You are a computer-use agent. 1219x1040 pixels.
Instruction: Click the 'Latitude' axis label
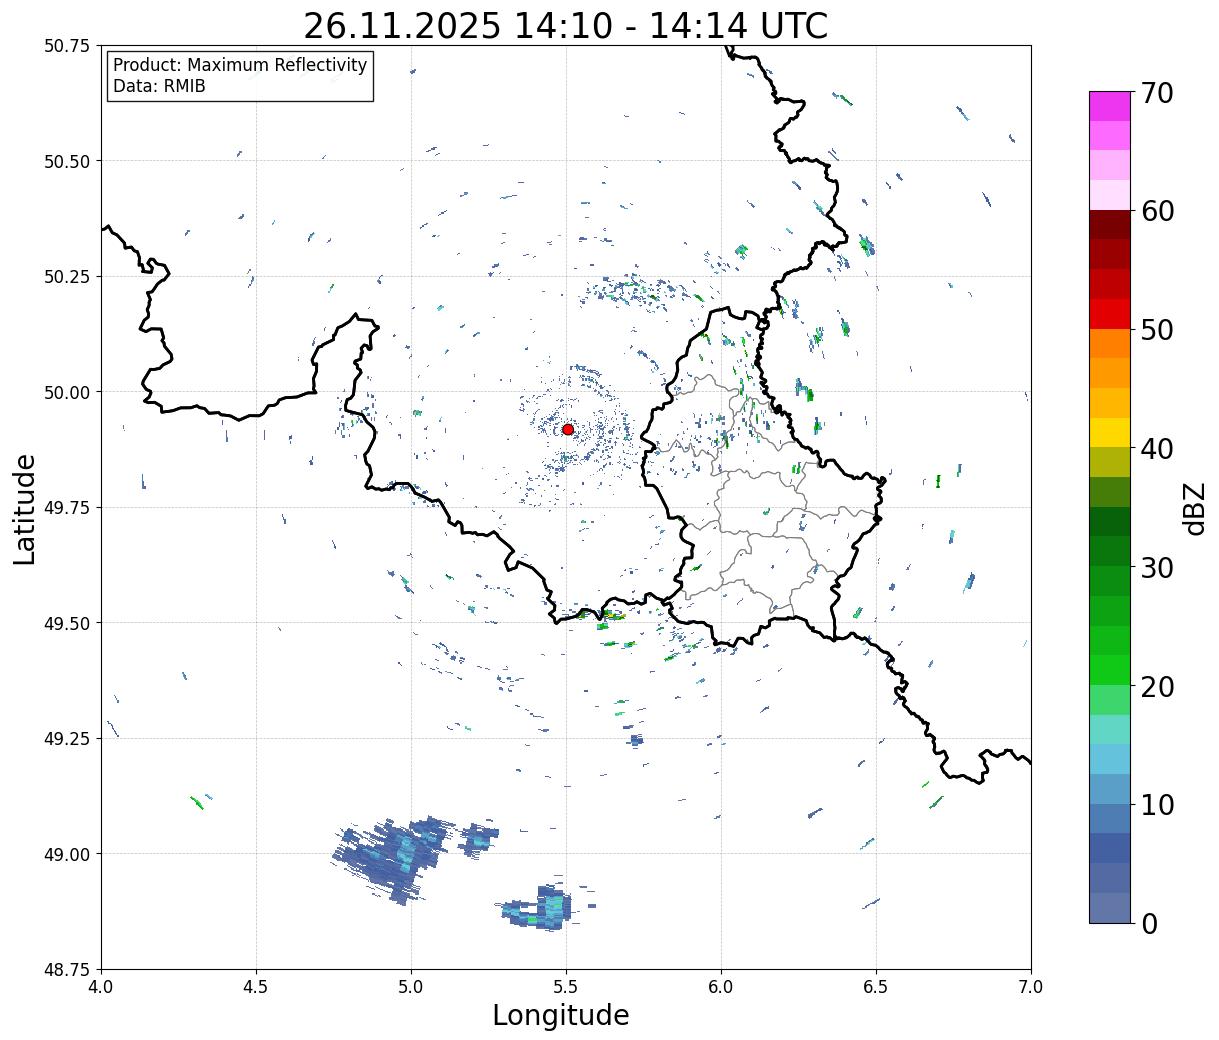tap(25, 508)
